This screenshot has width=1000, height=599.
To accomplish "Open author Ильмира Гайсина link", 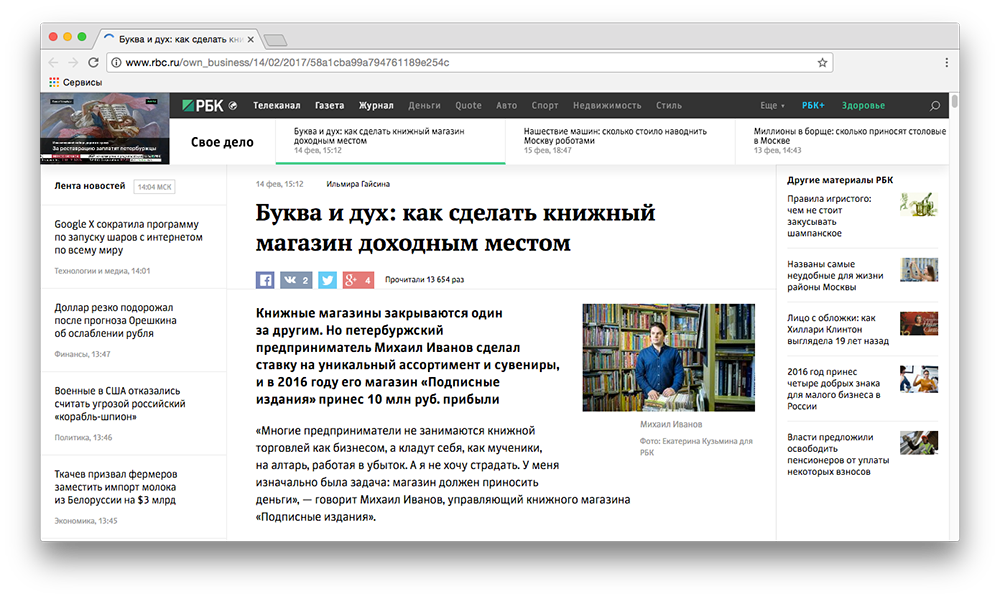I will pyautogui.click(x=358, y=184).
